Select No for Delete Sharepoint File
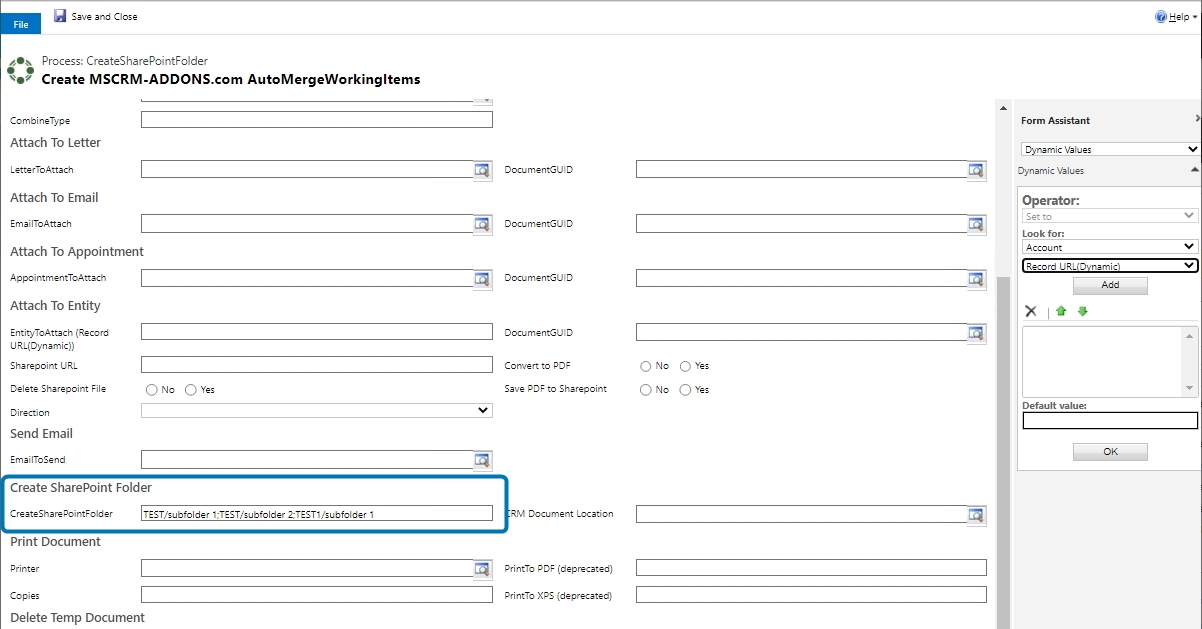 (152, 390)
